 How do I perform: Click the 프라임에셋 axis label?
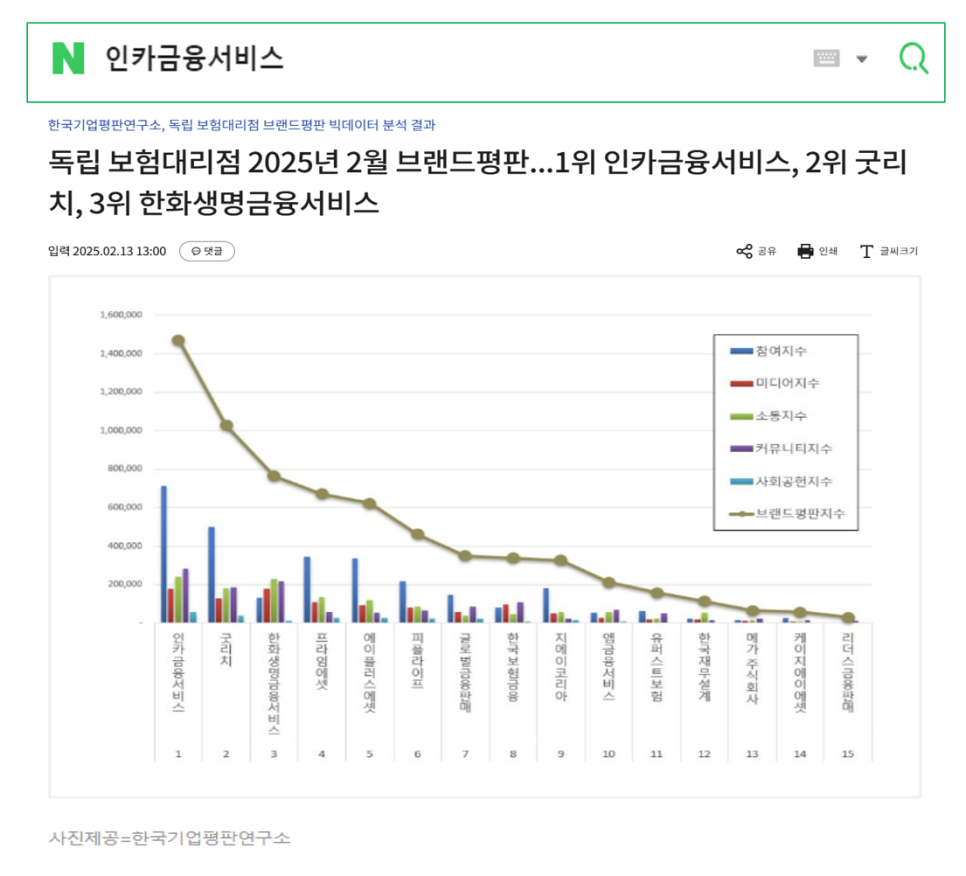click(x=322, y=661)
